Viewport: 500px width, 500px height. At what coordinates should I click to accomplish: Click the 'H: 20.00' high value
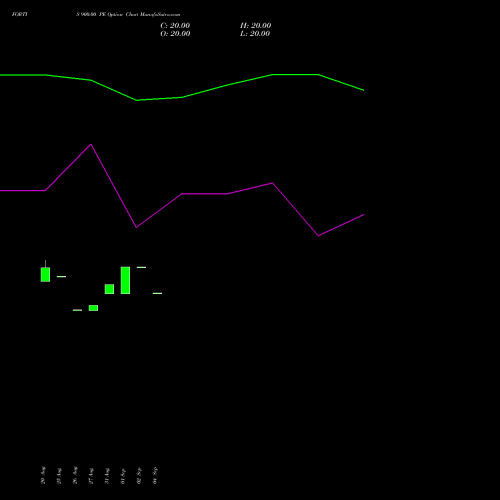click(x=255, y=26)
